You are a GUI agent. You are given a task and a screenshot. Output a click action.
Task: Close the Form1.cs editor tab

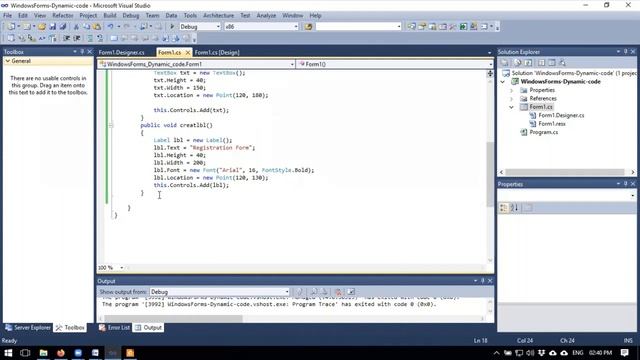click(x=188, y=52)
